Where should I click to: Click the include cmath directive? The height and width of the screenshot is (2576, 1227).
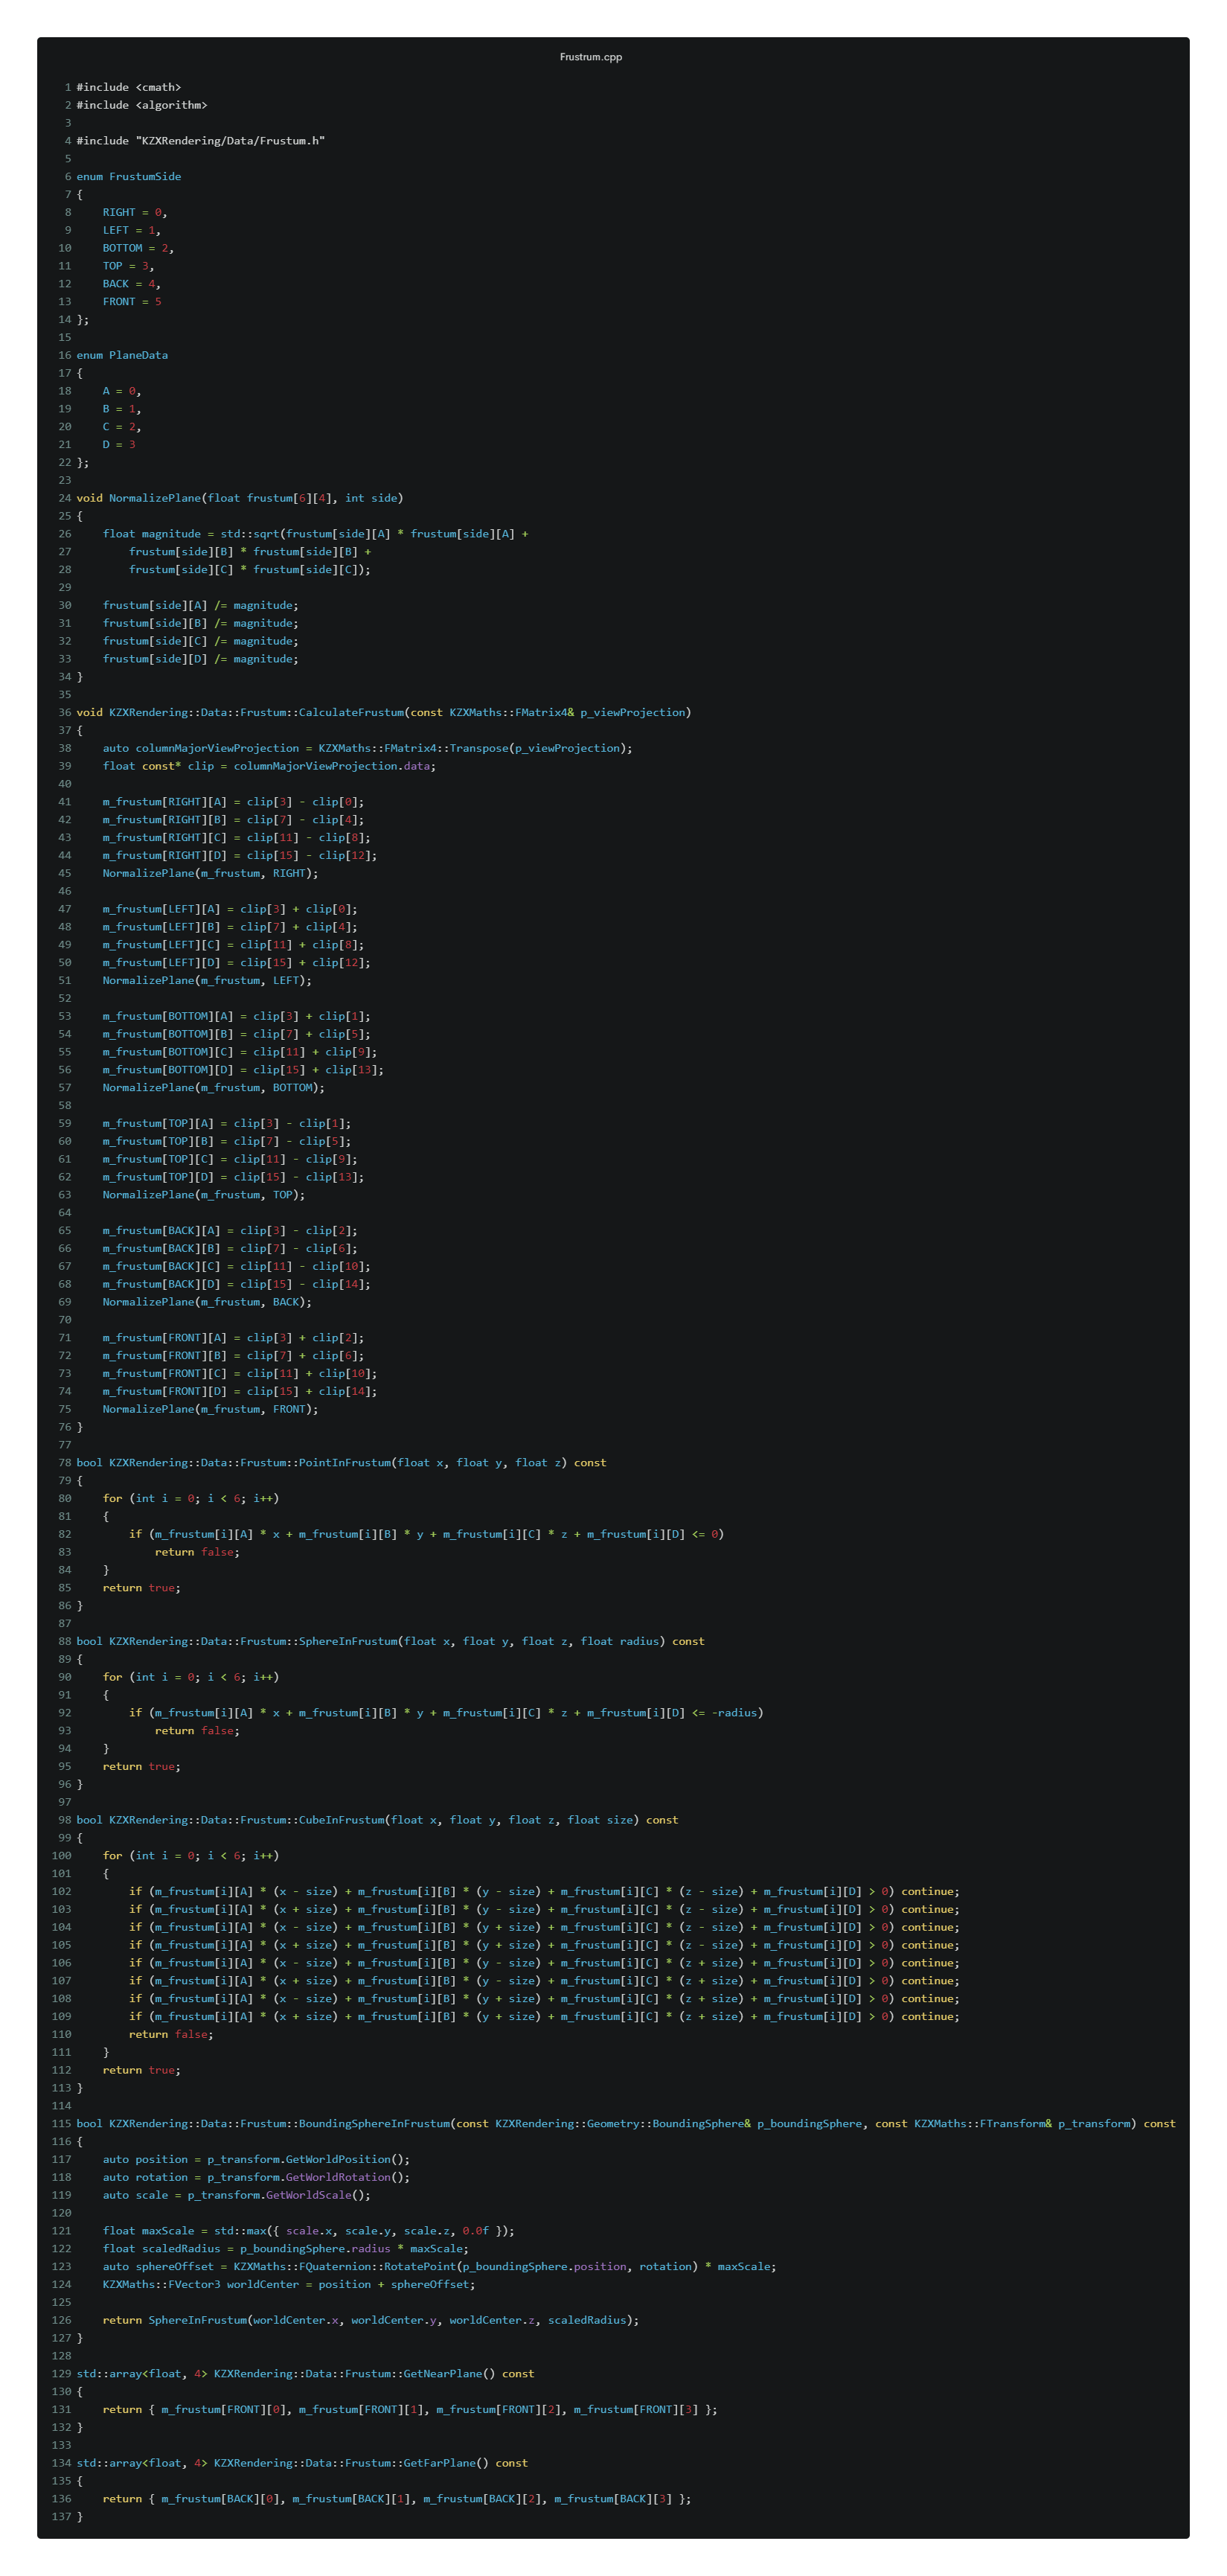click(129, 87)
